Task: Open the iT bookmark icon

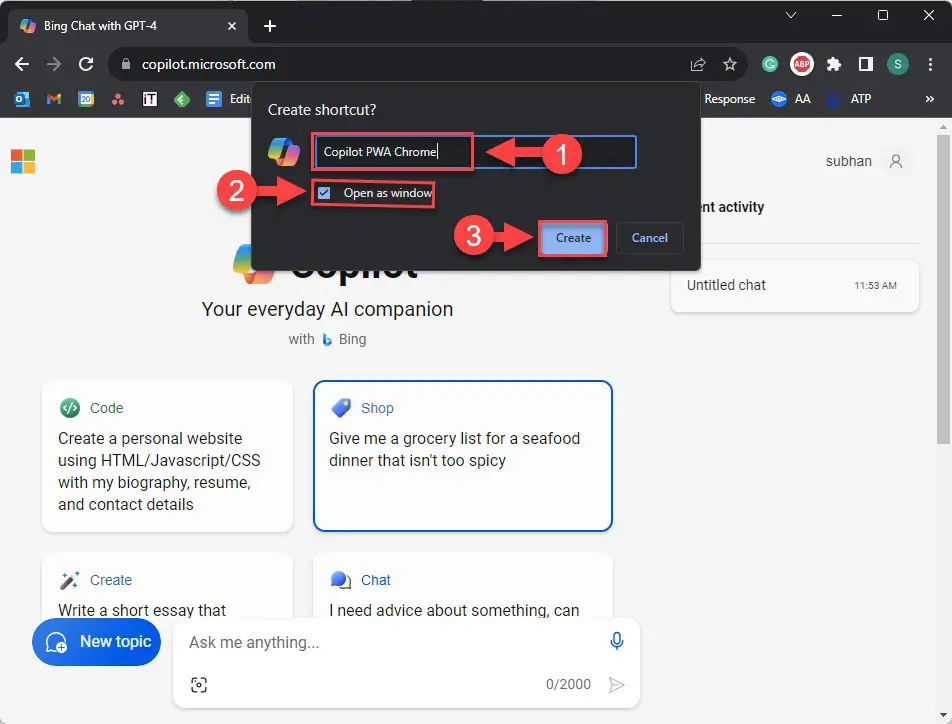Action: [149, 99]
